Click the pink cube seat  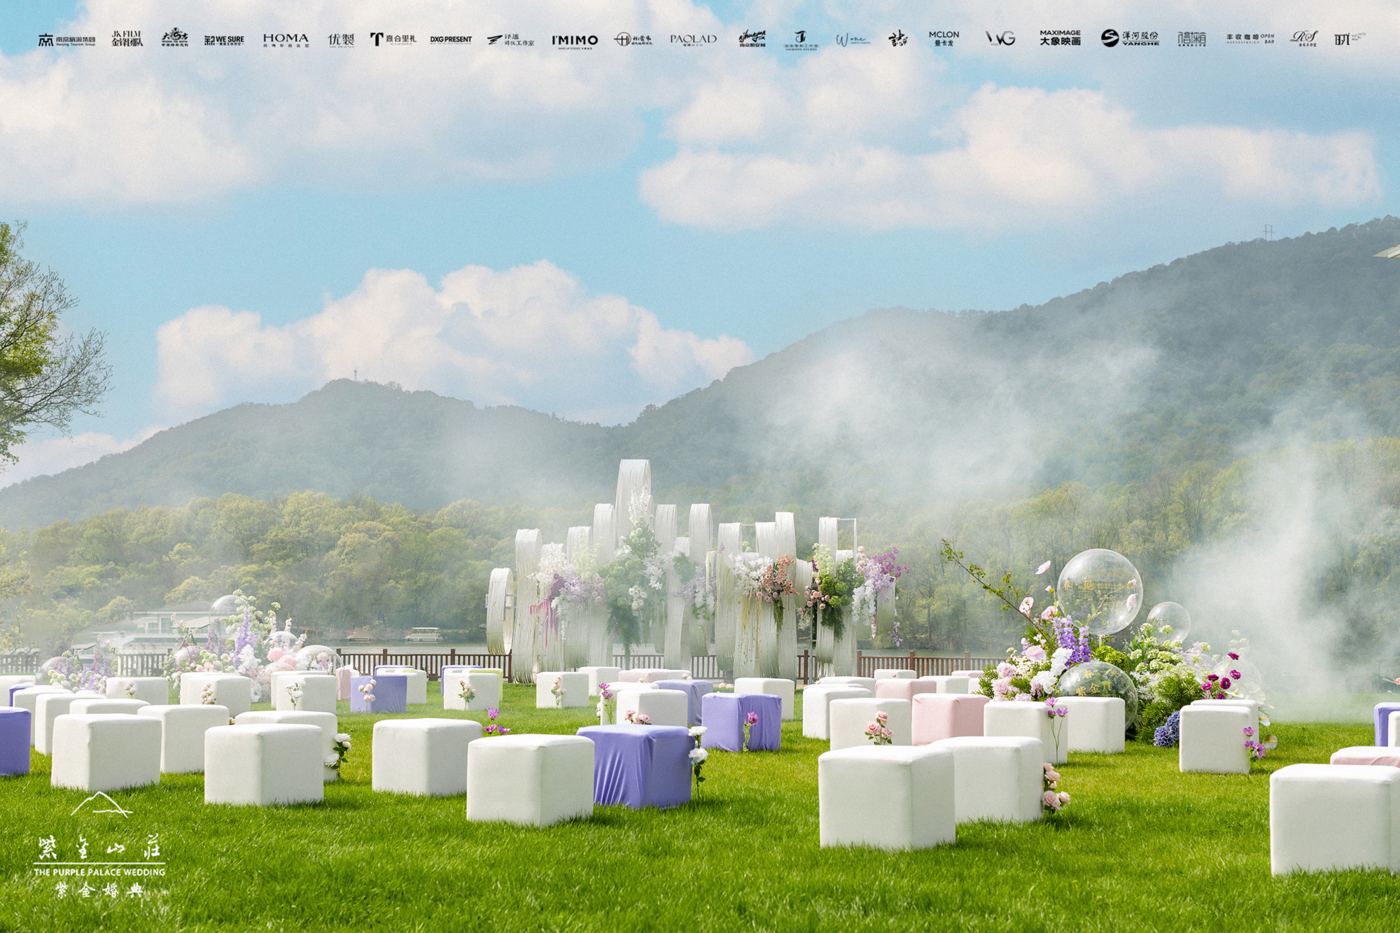(948, 718)
